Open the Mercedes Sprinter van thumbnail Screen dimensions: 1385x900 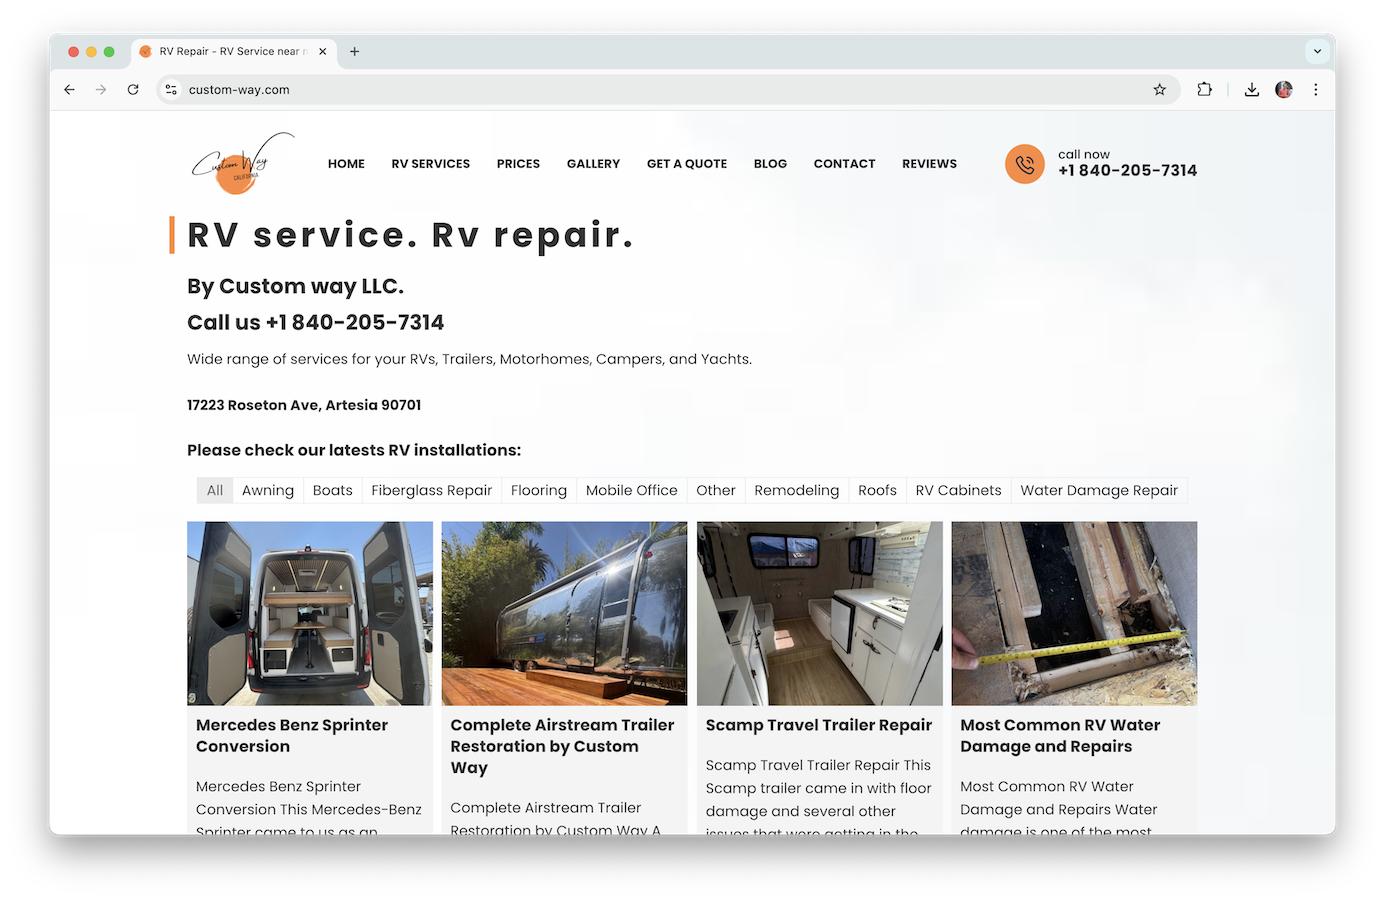[310, 613]
